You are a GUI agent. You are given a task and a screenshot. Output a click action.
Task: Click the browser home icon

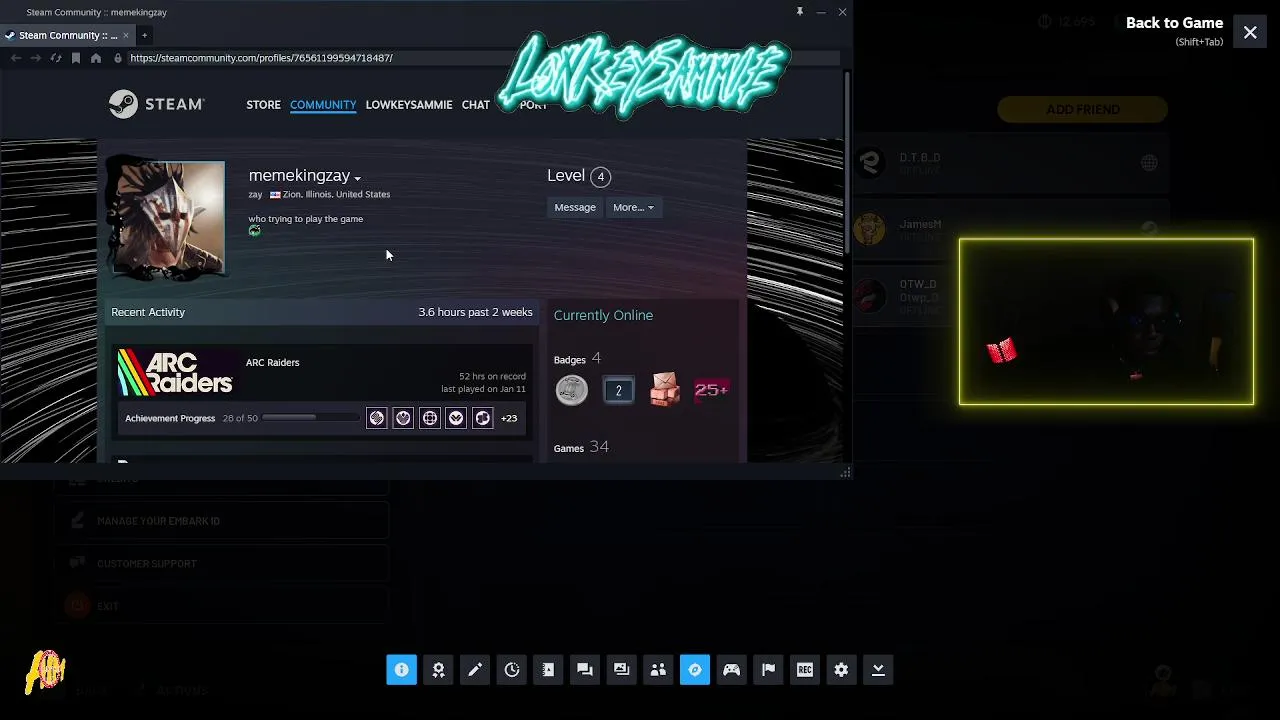pos(96,58)
